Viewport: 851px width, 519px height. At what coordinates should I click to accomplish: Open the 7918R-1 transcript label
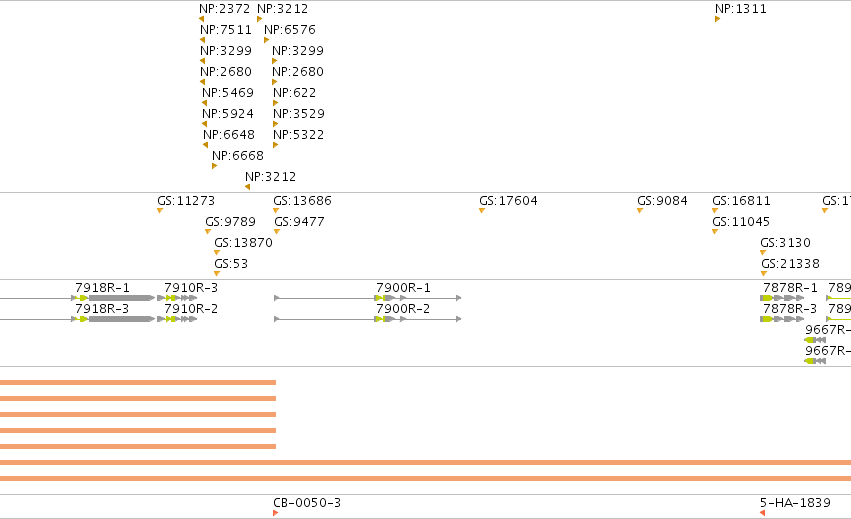[x=102, y=288]
